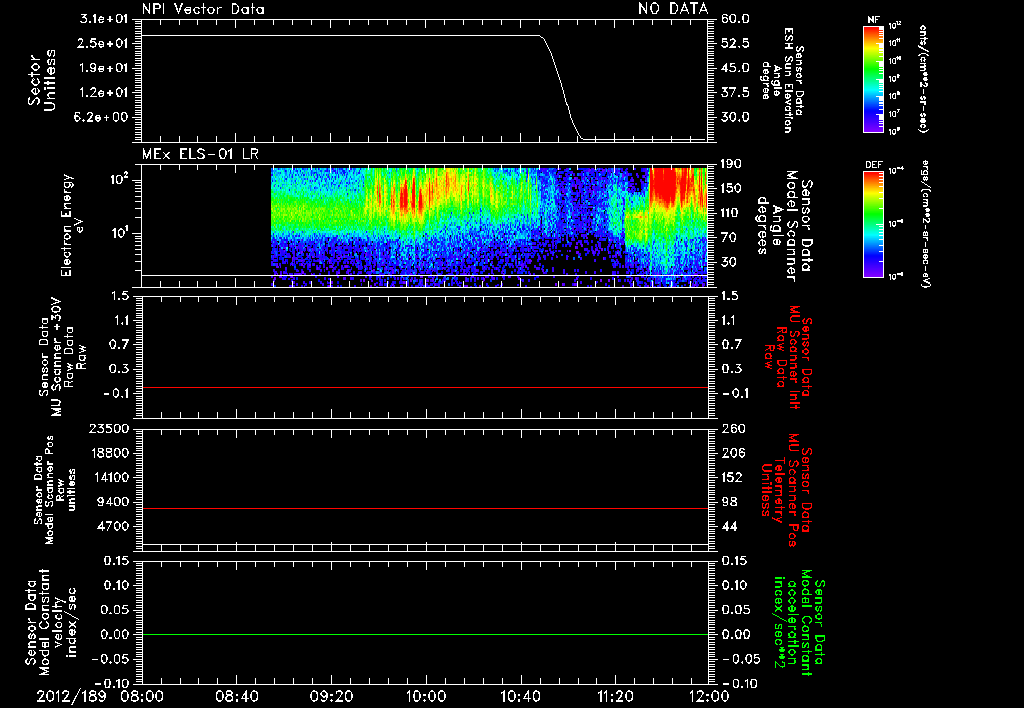Click the "70" scanner angle tick label
Screen dimensions: 1024x708
point(729,238)
